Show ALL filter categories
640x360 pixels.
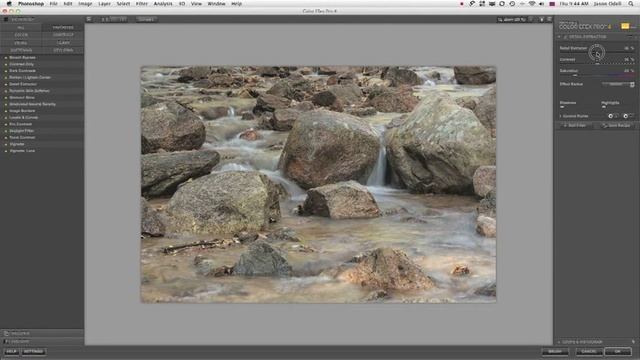click(x=21, y=27)
